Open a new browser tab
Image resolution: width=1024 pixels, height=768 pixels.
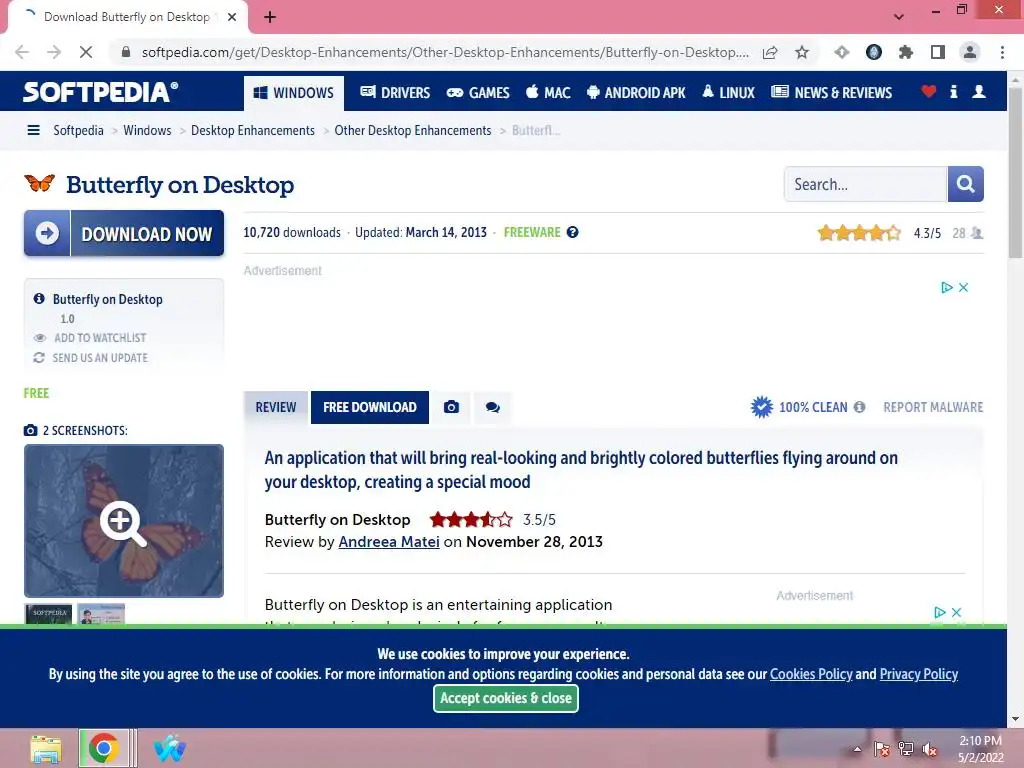[x=270, y=17]
